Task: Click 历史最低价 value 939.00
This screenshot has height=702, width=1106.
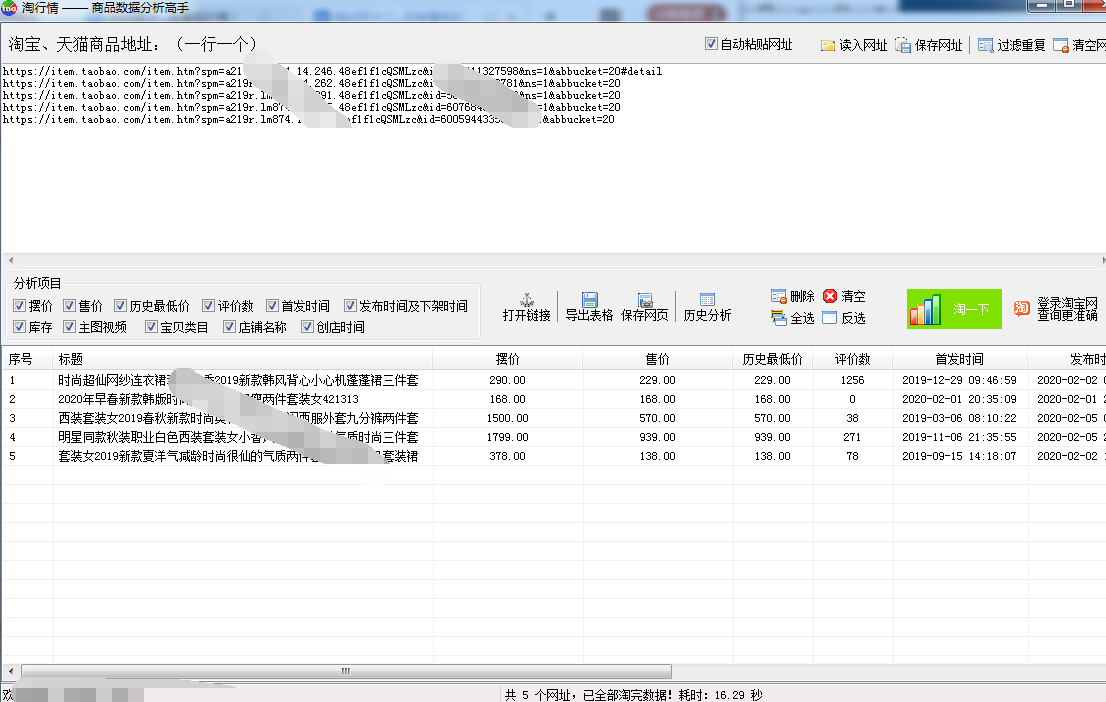Action: click(x=772, y=437)
